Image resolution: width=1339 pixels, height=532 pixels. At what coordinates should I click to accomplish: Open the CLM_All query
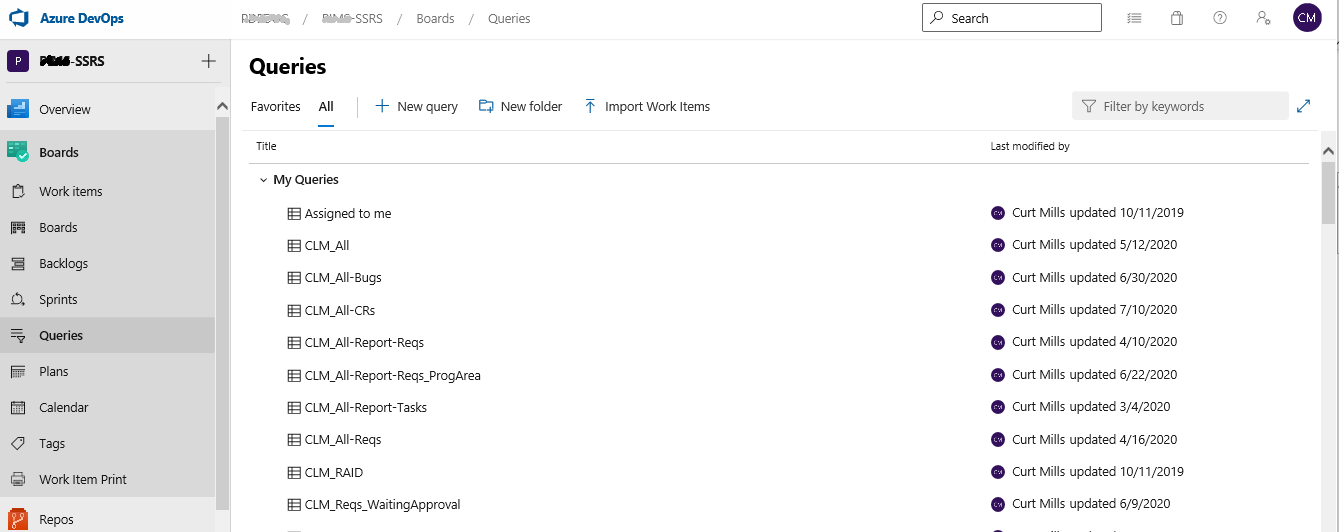click(327, 245)
